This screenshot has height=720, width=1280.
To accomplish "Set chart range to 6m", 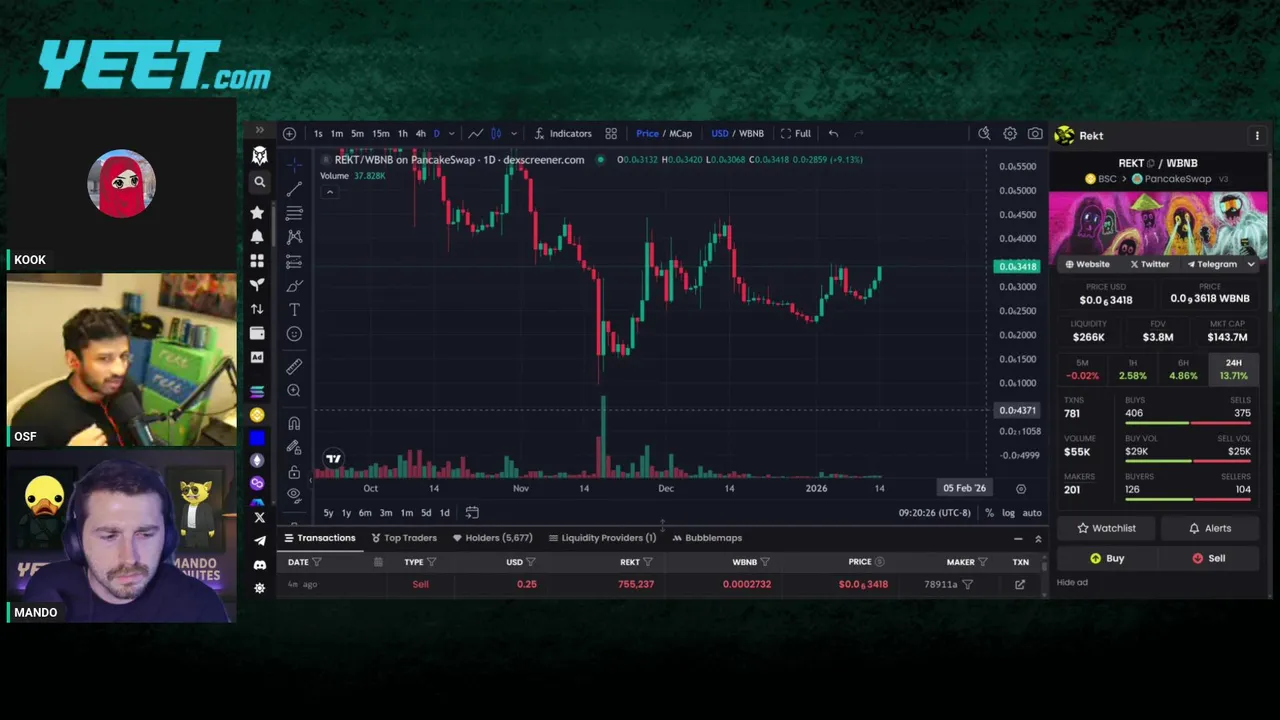I will click(365, 513).
